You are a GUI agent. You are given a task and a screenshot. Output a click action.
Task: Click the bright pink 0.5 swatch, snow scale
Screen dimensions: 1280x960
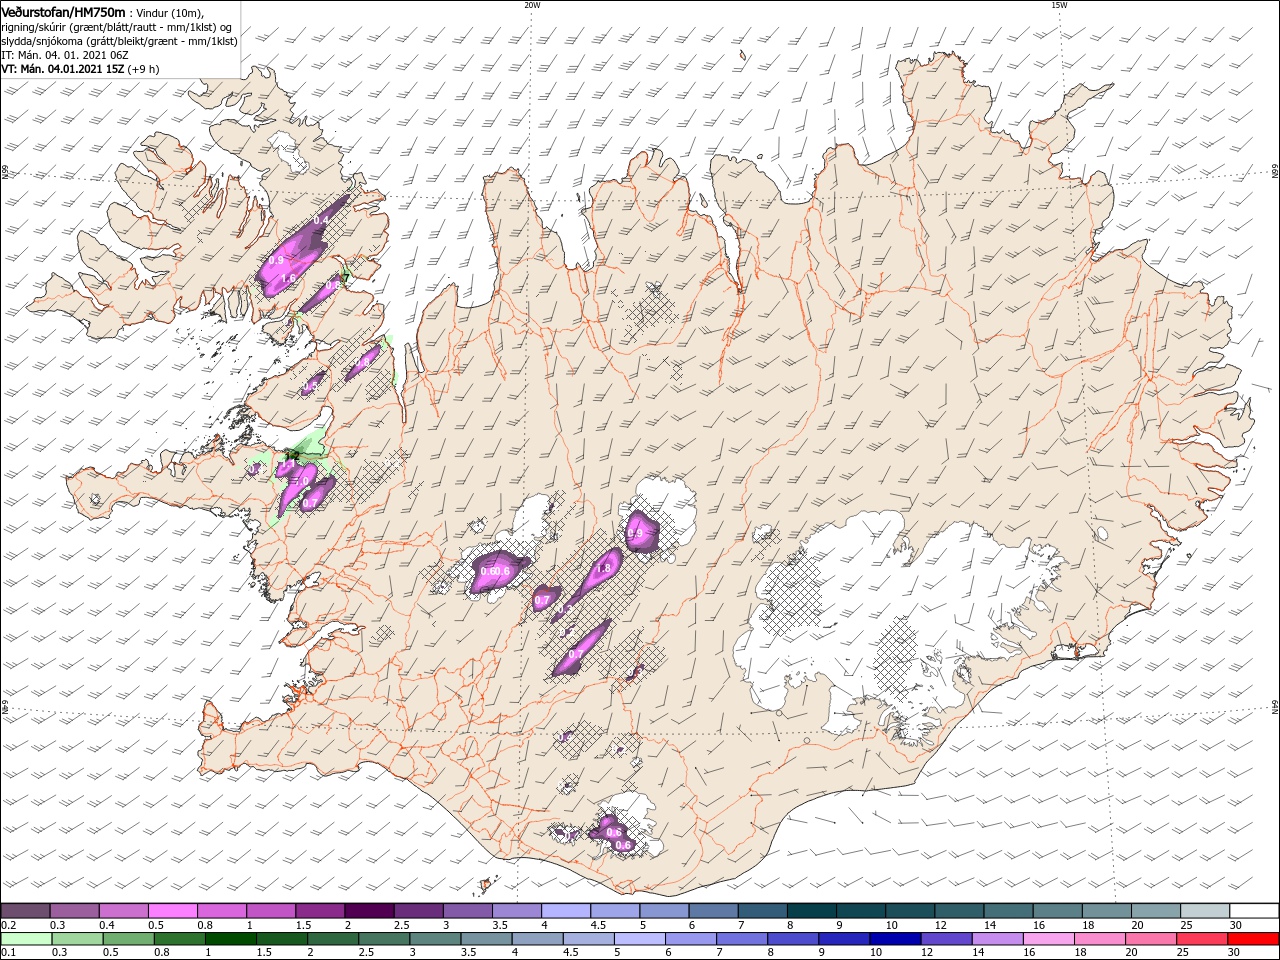coord(172,911)
